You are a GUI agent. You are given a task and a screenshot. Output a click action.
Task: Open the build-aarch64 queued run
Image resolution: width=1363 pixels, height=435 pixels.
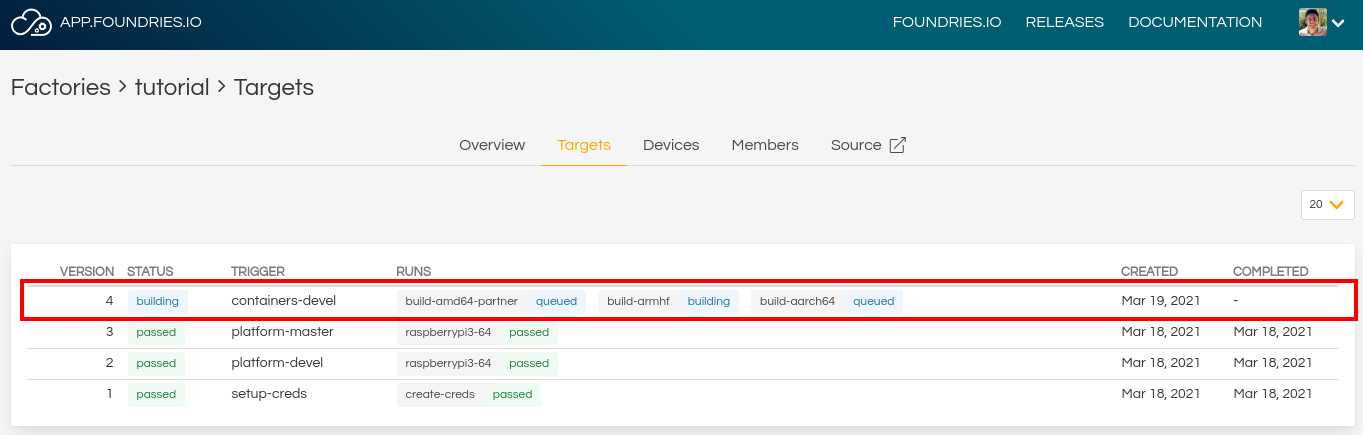pyautogui.click(x=827, y=301)
